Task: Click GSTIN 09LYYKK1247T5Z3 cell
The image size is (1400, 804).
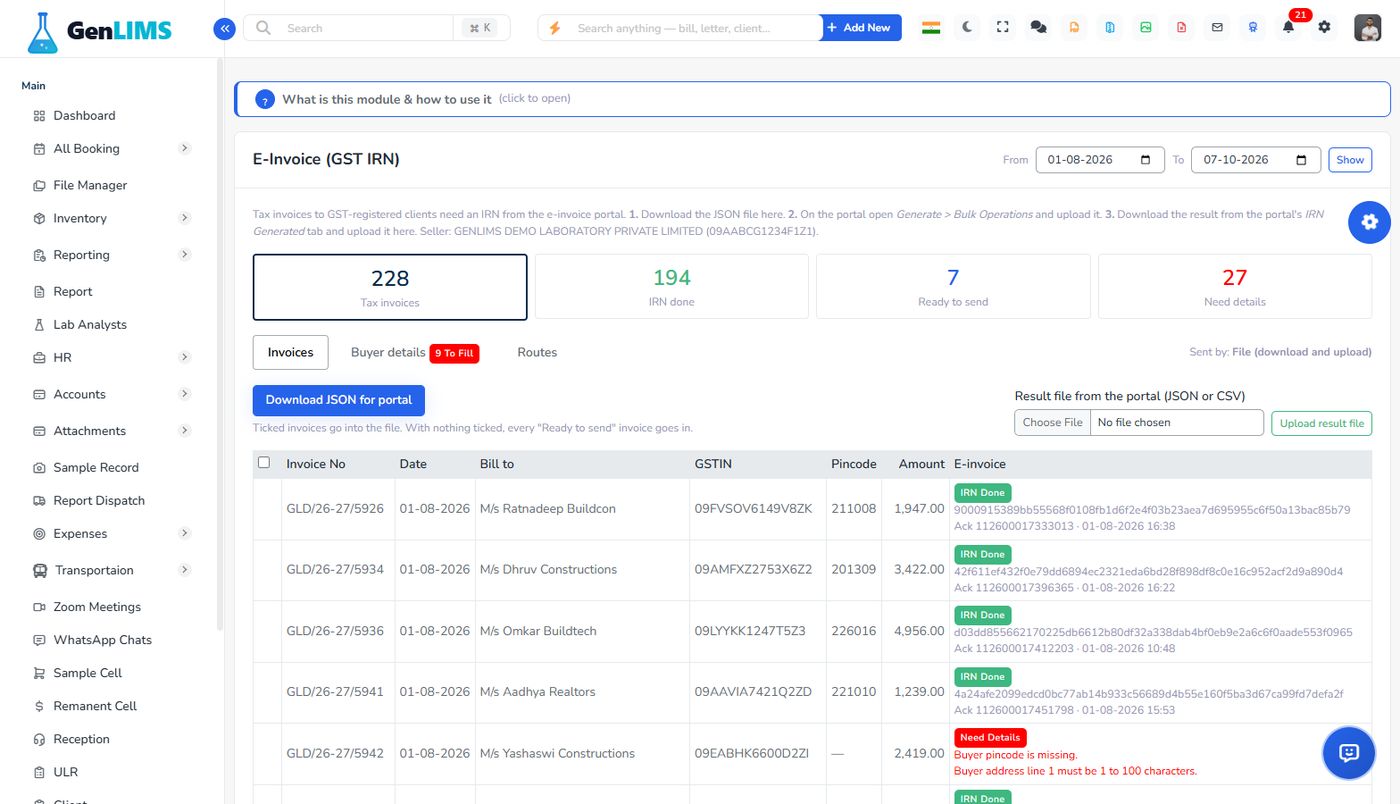Action: [750, 631]
